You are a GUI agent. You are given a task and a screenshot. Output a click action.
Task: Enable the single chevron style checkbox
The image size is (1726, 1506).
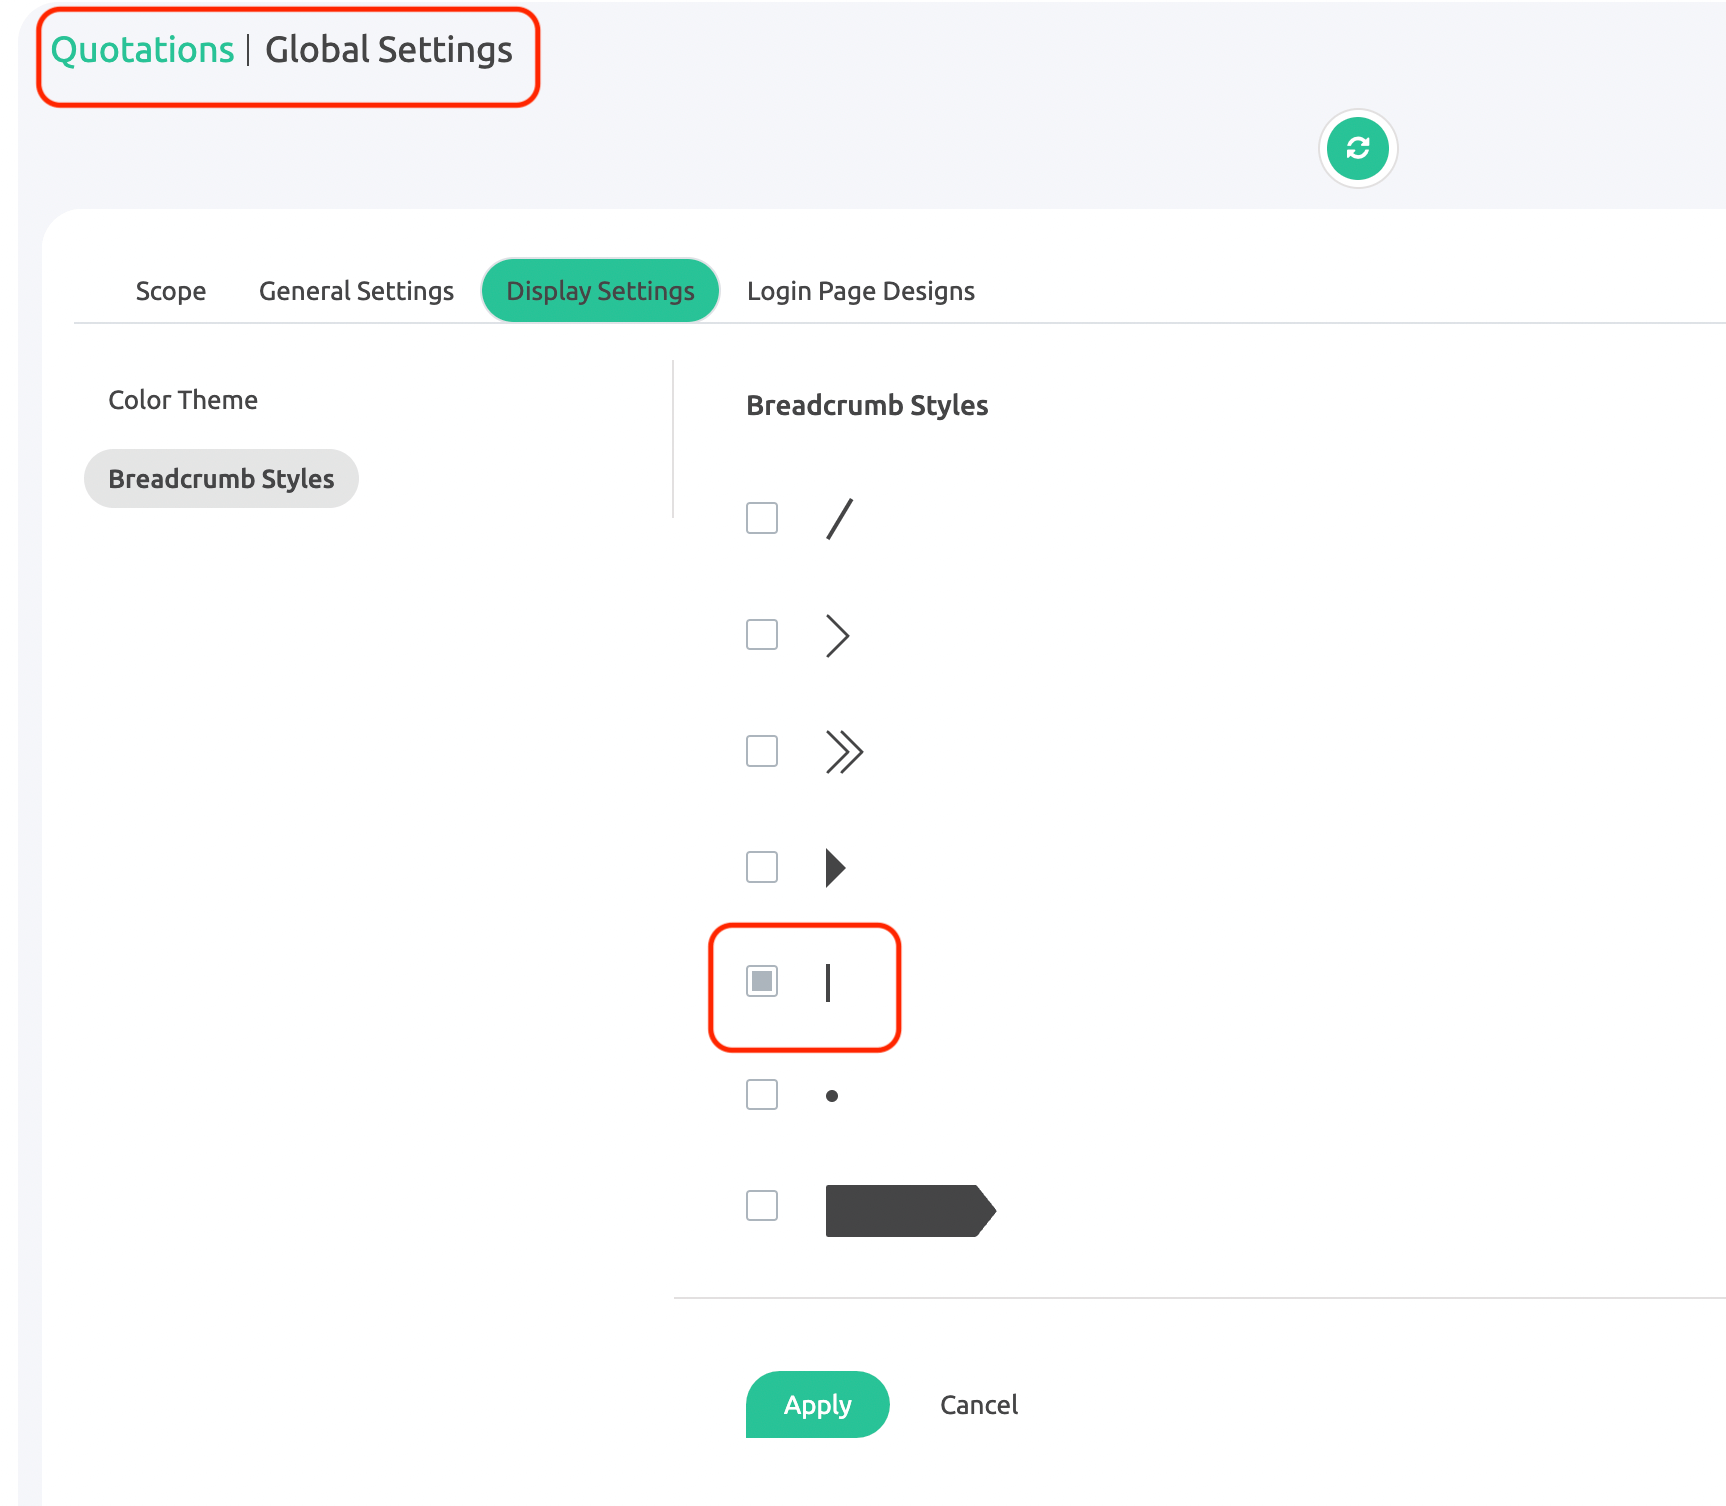coord(762,634)
